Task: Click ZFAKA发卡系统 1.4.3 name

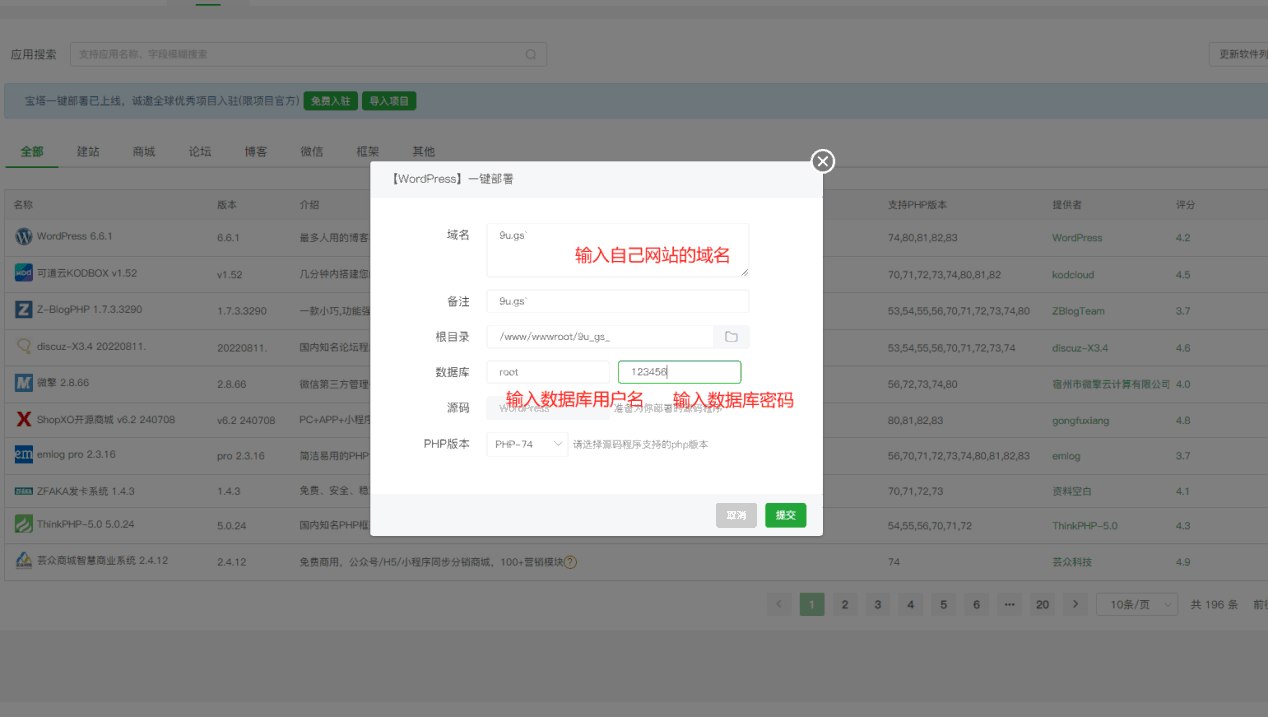Action: (86, 491)
